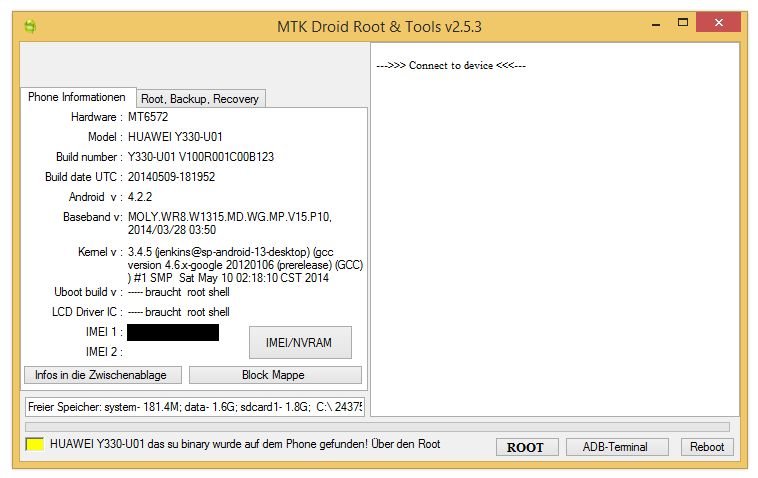Click Android version value 4.2.2
This screenshot has width=758, height=478.
140,197
